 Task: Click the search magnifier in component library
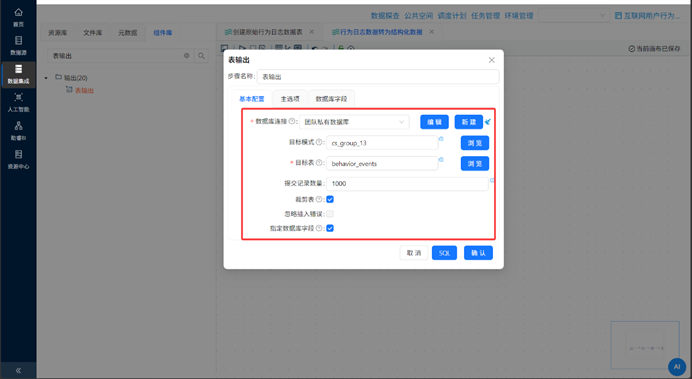pos(201,56)
